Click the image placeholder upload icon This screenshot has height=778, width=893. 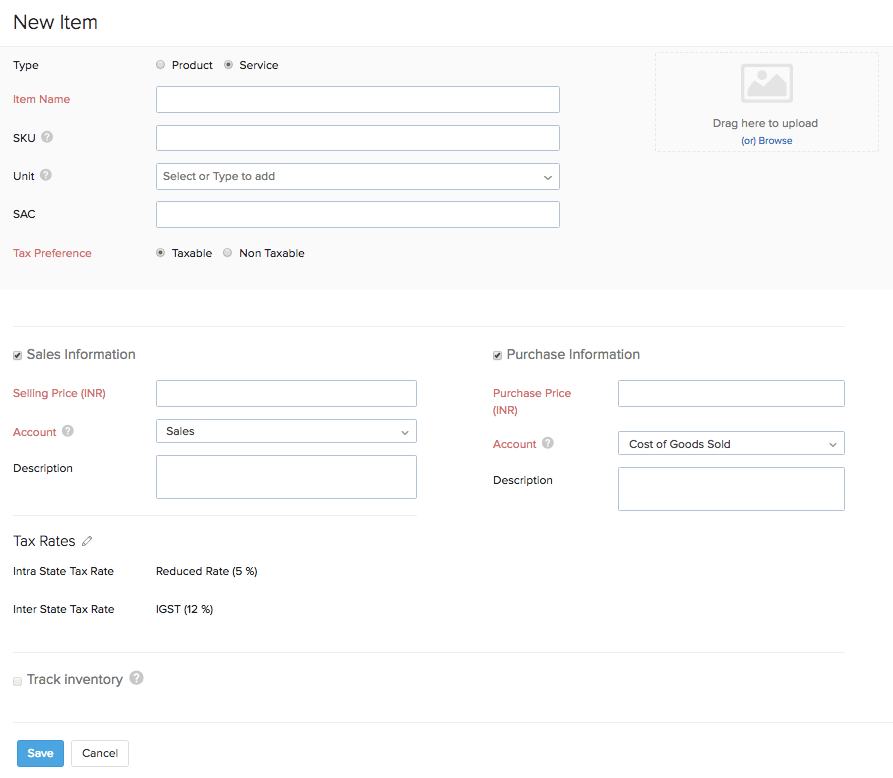pos(766,84)
